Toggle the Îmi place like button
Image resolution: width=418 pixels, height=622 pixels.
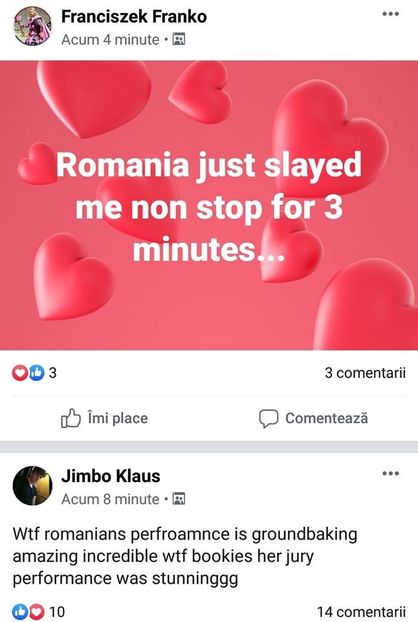point(104,418)
